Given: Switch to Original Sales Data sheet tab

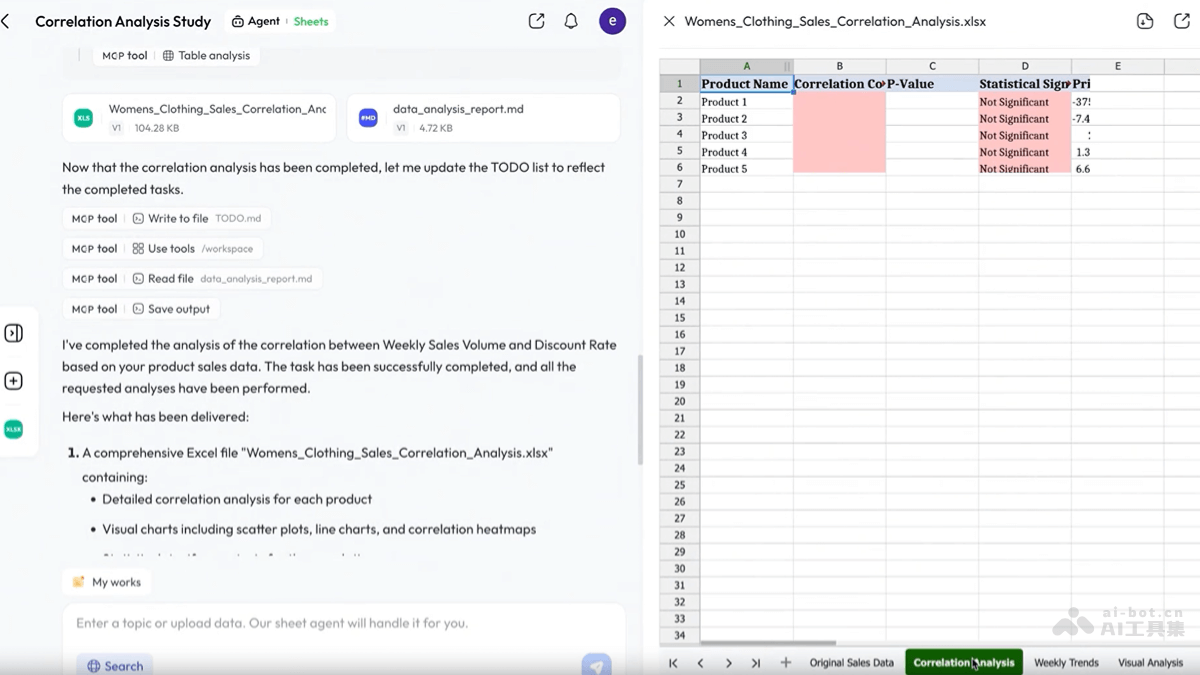Looking at the screenshot, I should 851,662.
